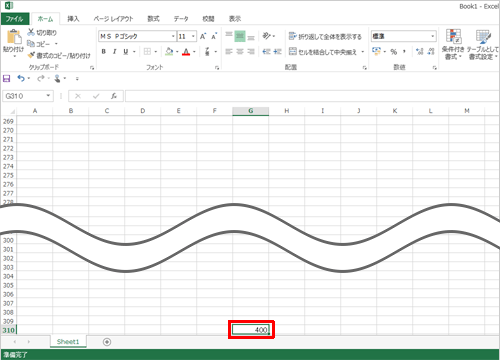Activate the Format Painter brush icon
Viewport: 500px width, 360px height.
[x=31, y=55]
